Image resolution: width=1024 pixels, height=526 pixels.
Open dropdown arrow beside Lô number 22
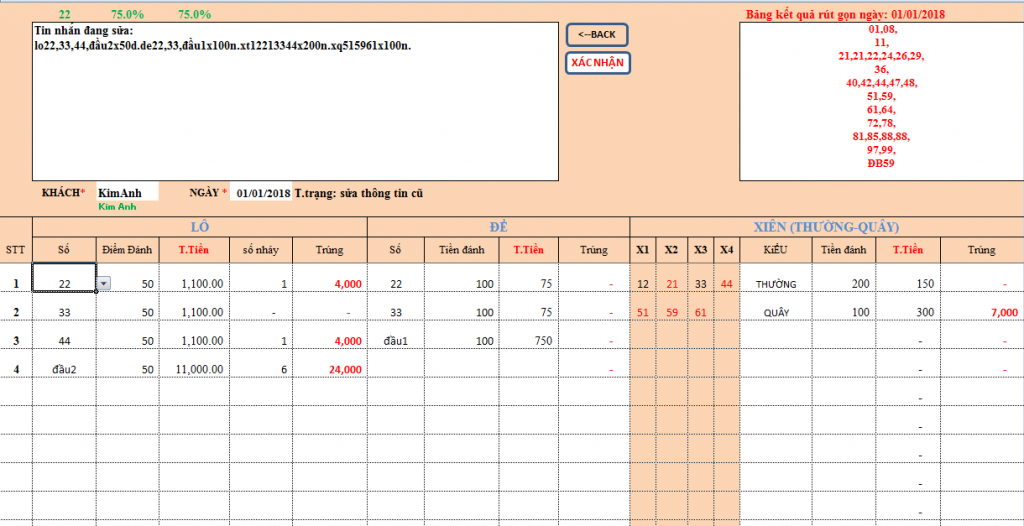point(105,284)
